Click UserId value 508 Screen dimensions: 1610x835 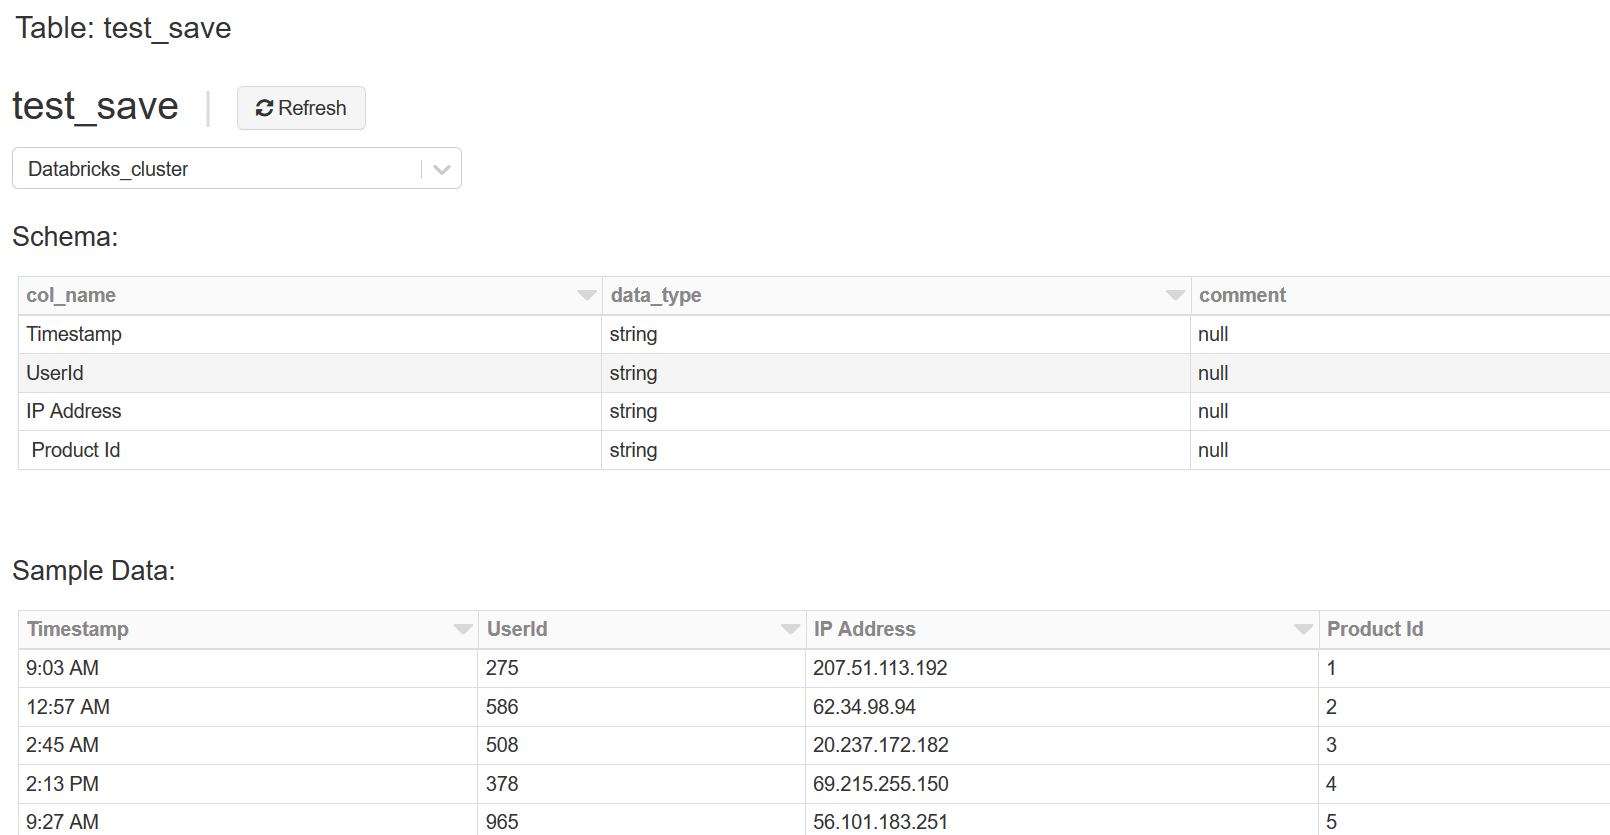pos(502,745)
